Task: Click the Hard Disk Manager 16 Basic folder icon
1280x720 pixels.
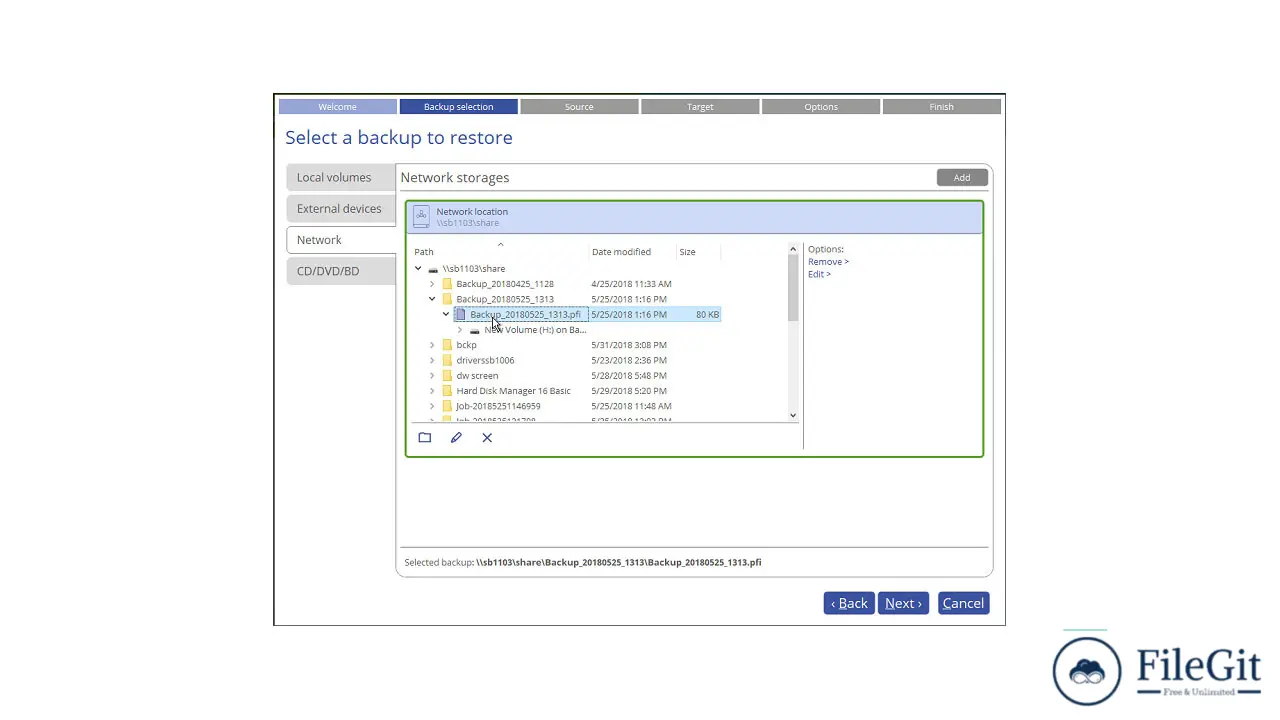Action: click(x=447, y=391)
